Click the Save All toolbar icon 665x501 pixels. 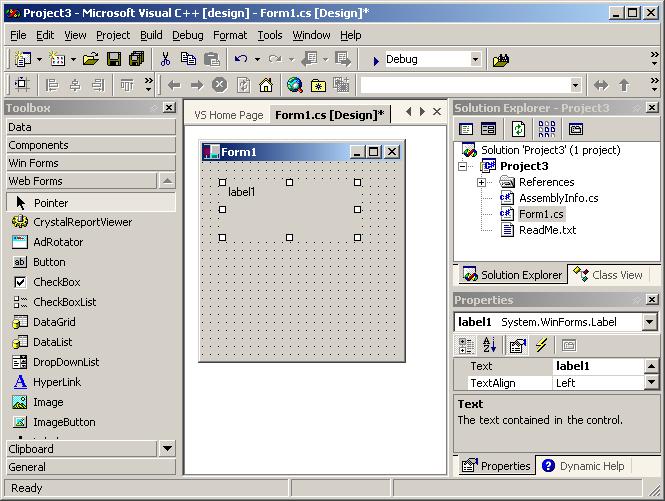click(137, 59)
